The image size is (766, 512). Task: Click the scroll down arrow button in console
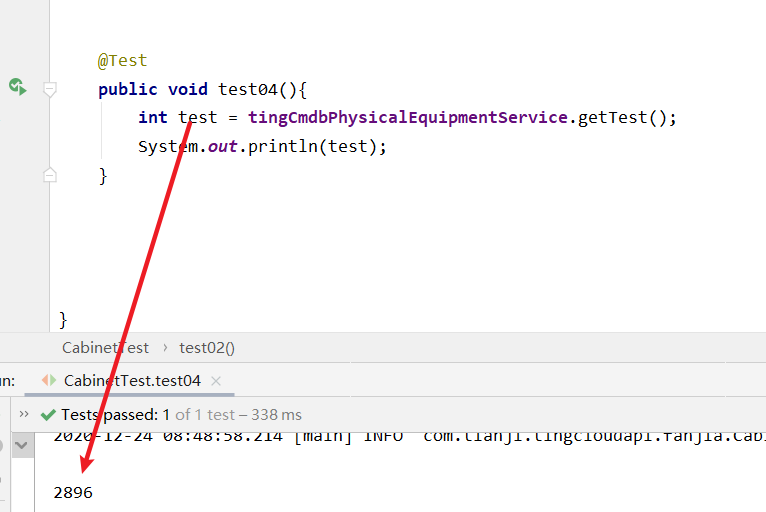(21, 445)
